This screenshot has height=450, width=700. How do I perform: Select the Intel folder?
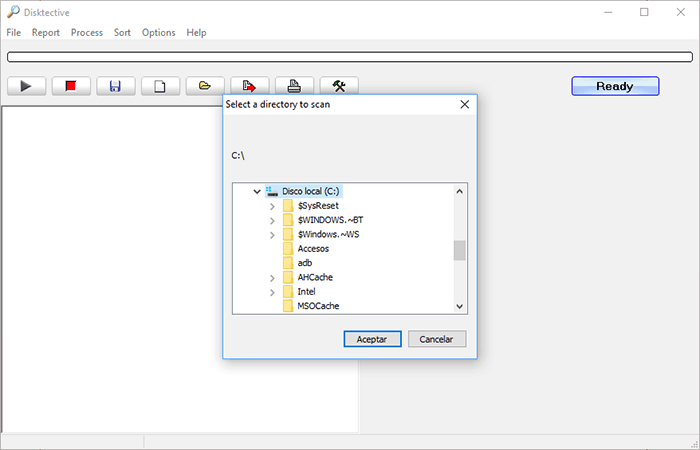pos(306,292)
